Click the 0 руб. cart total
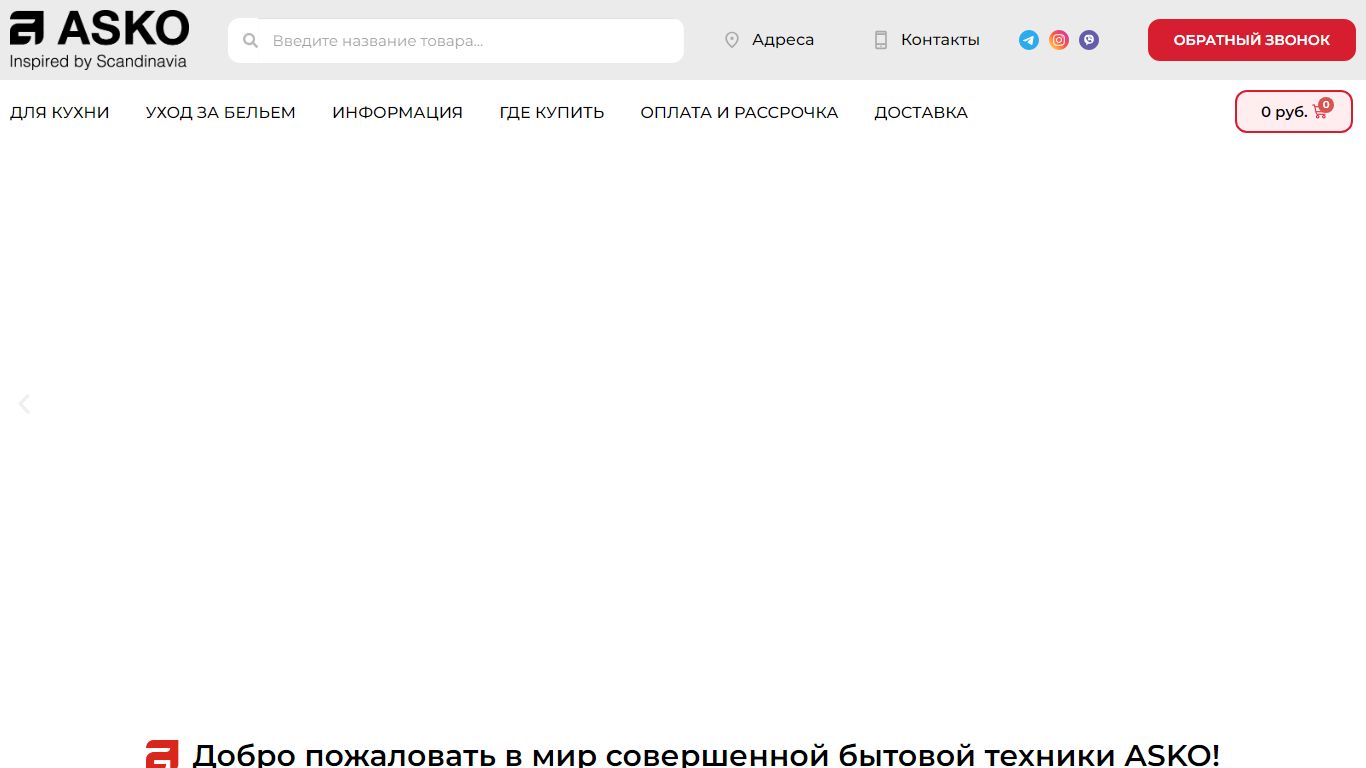This screenshot has height=768, width=1366. [x=1284, y=112]
